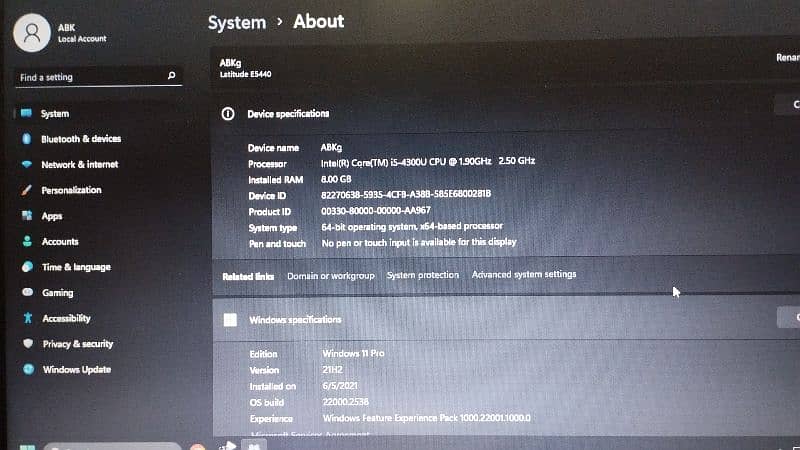This screenshot has height=450, width=800.
Task: Select the Installed RAM value 8.00 GB
Action: click(336, 179)
